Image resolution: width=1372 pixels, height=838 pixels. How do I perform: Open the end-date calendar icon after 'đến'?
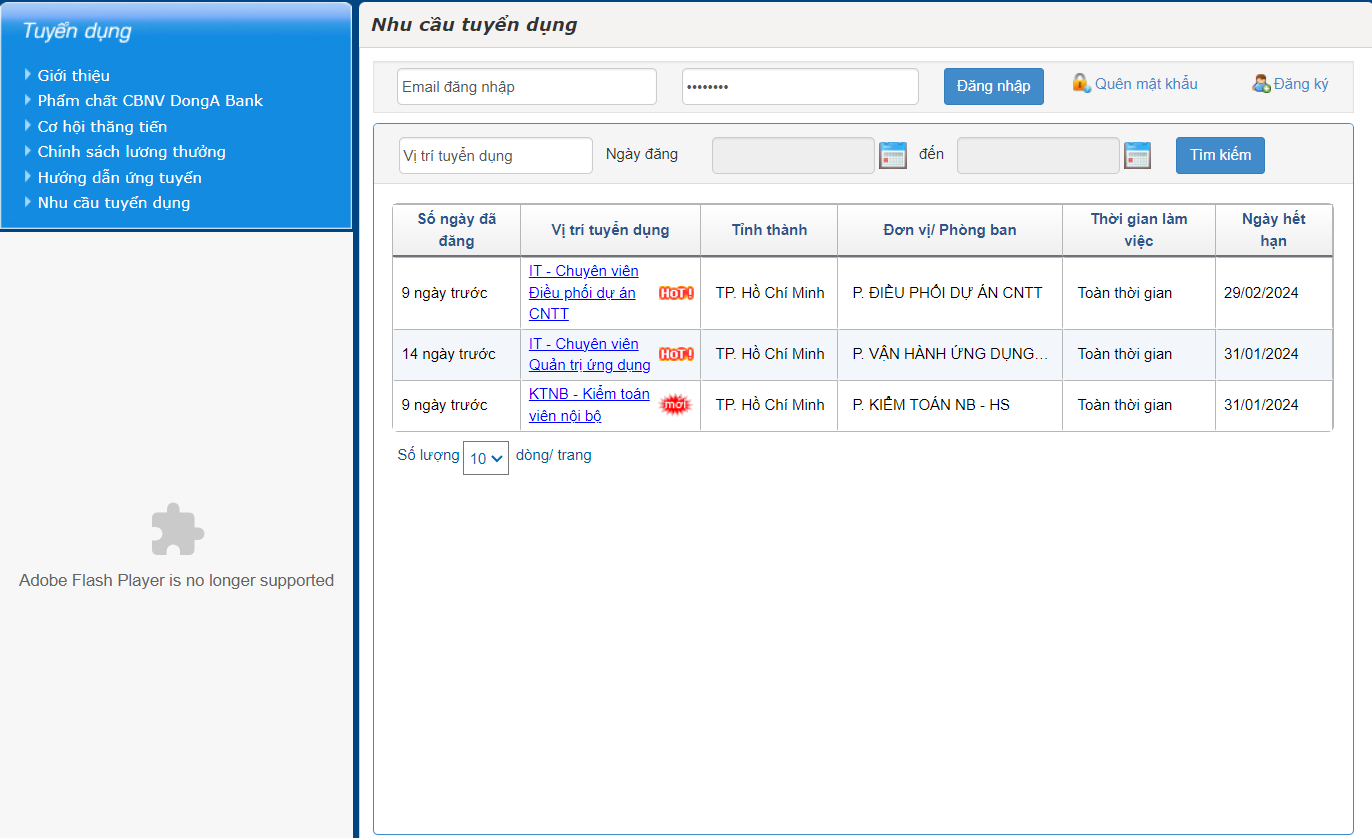[x=1137, y=155]
